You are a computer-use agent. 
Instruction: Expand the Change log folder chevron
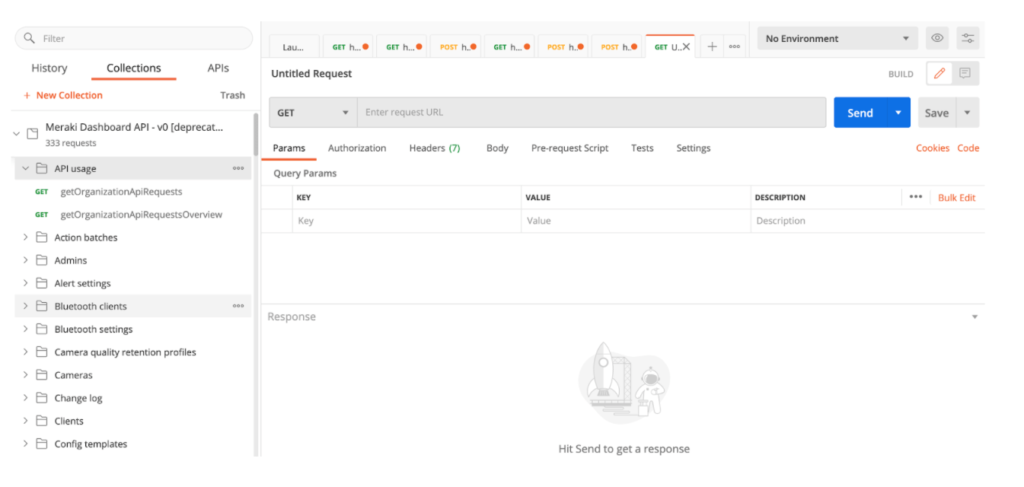pyautogui.click(x=25, y=398)
